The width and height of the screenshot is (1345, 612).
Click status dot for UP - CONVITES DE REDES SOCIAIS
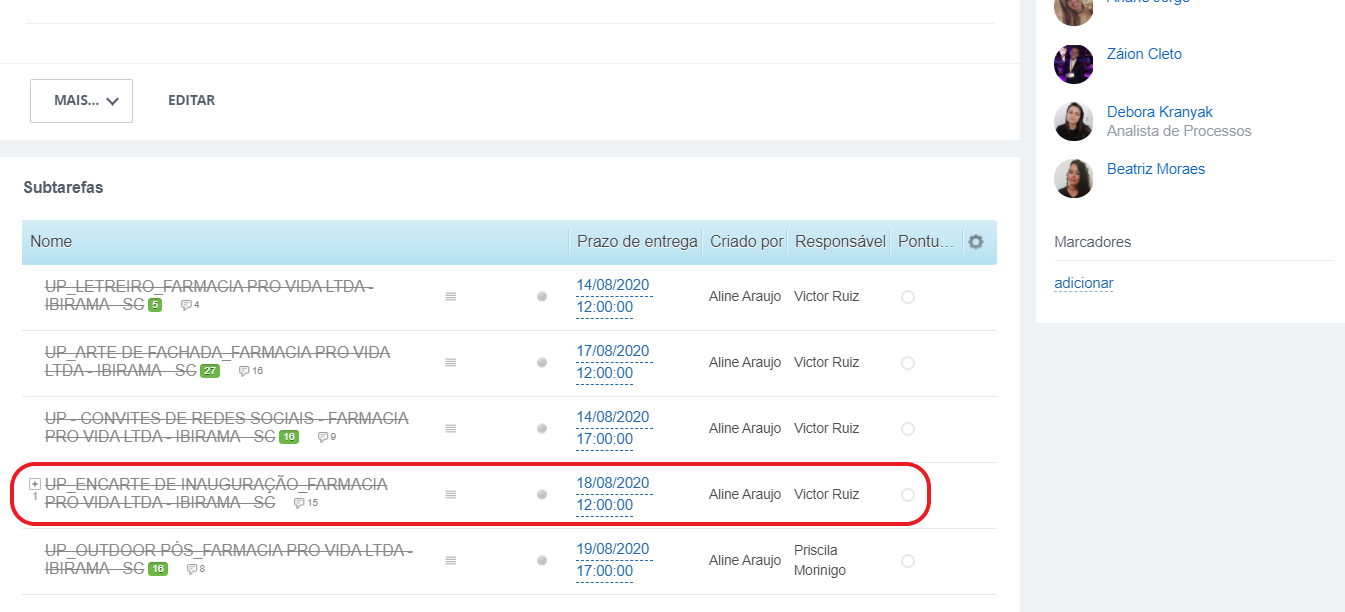542,429
